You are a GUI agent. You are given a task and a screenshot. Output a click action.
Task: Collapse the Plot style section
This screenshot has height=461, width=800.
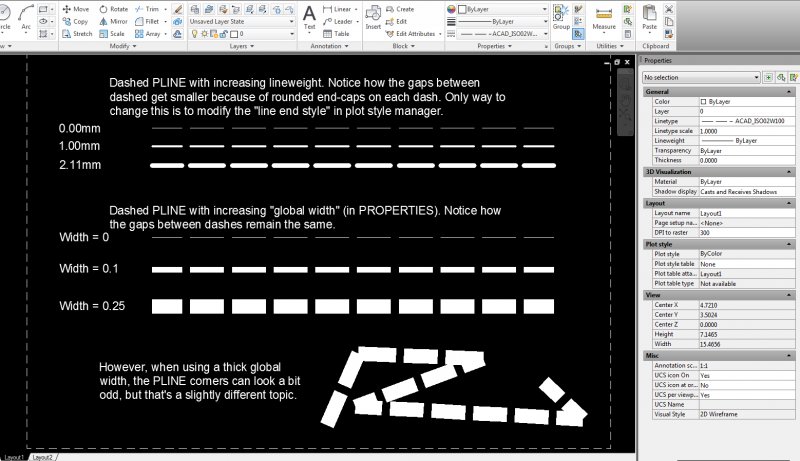789,244
